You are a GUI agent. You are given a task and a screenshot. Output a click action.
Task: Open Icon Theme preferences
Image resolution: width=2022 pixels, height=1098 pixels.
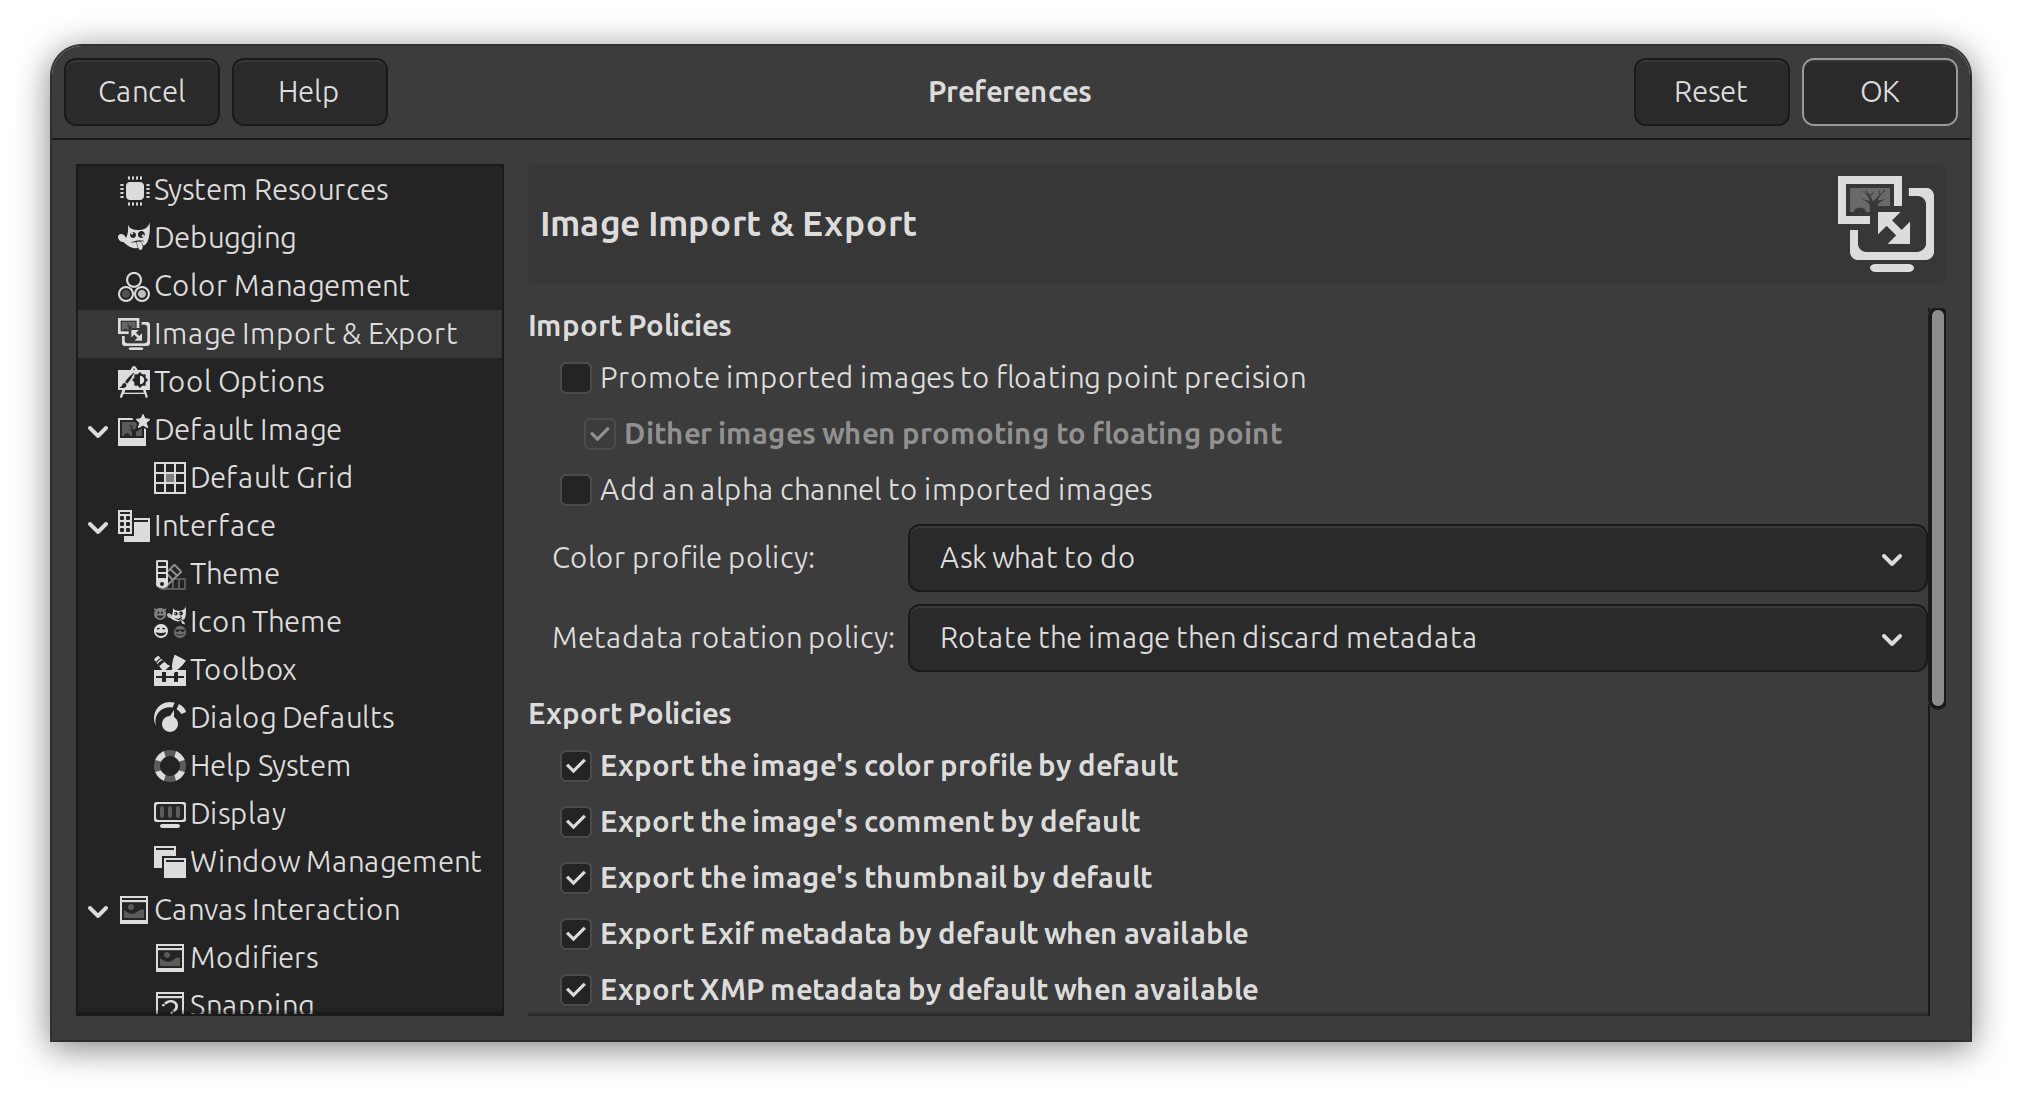pyautogui.click(x=290, y=622)
